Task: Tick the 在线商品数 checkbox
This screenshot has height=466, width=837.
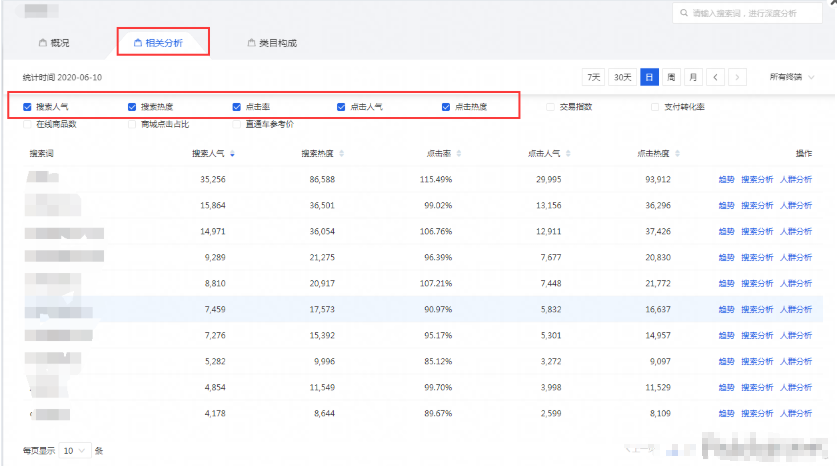Action: [x=27, y=125]
